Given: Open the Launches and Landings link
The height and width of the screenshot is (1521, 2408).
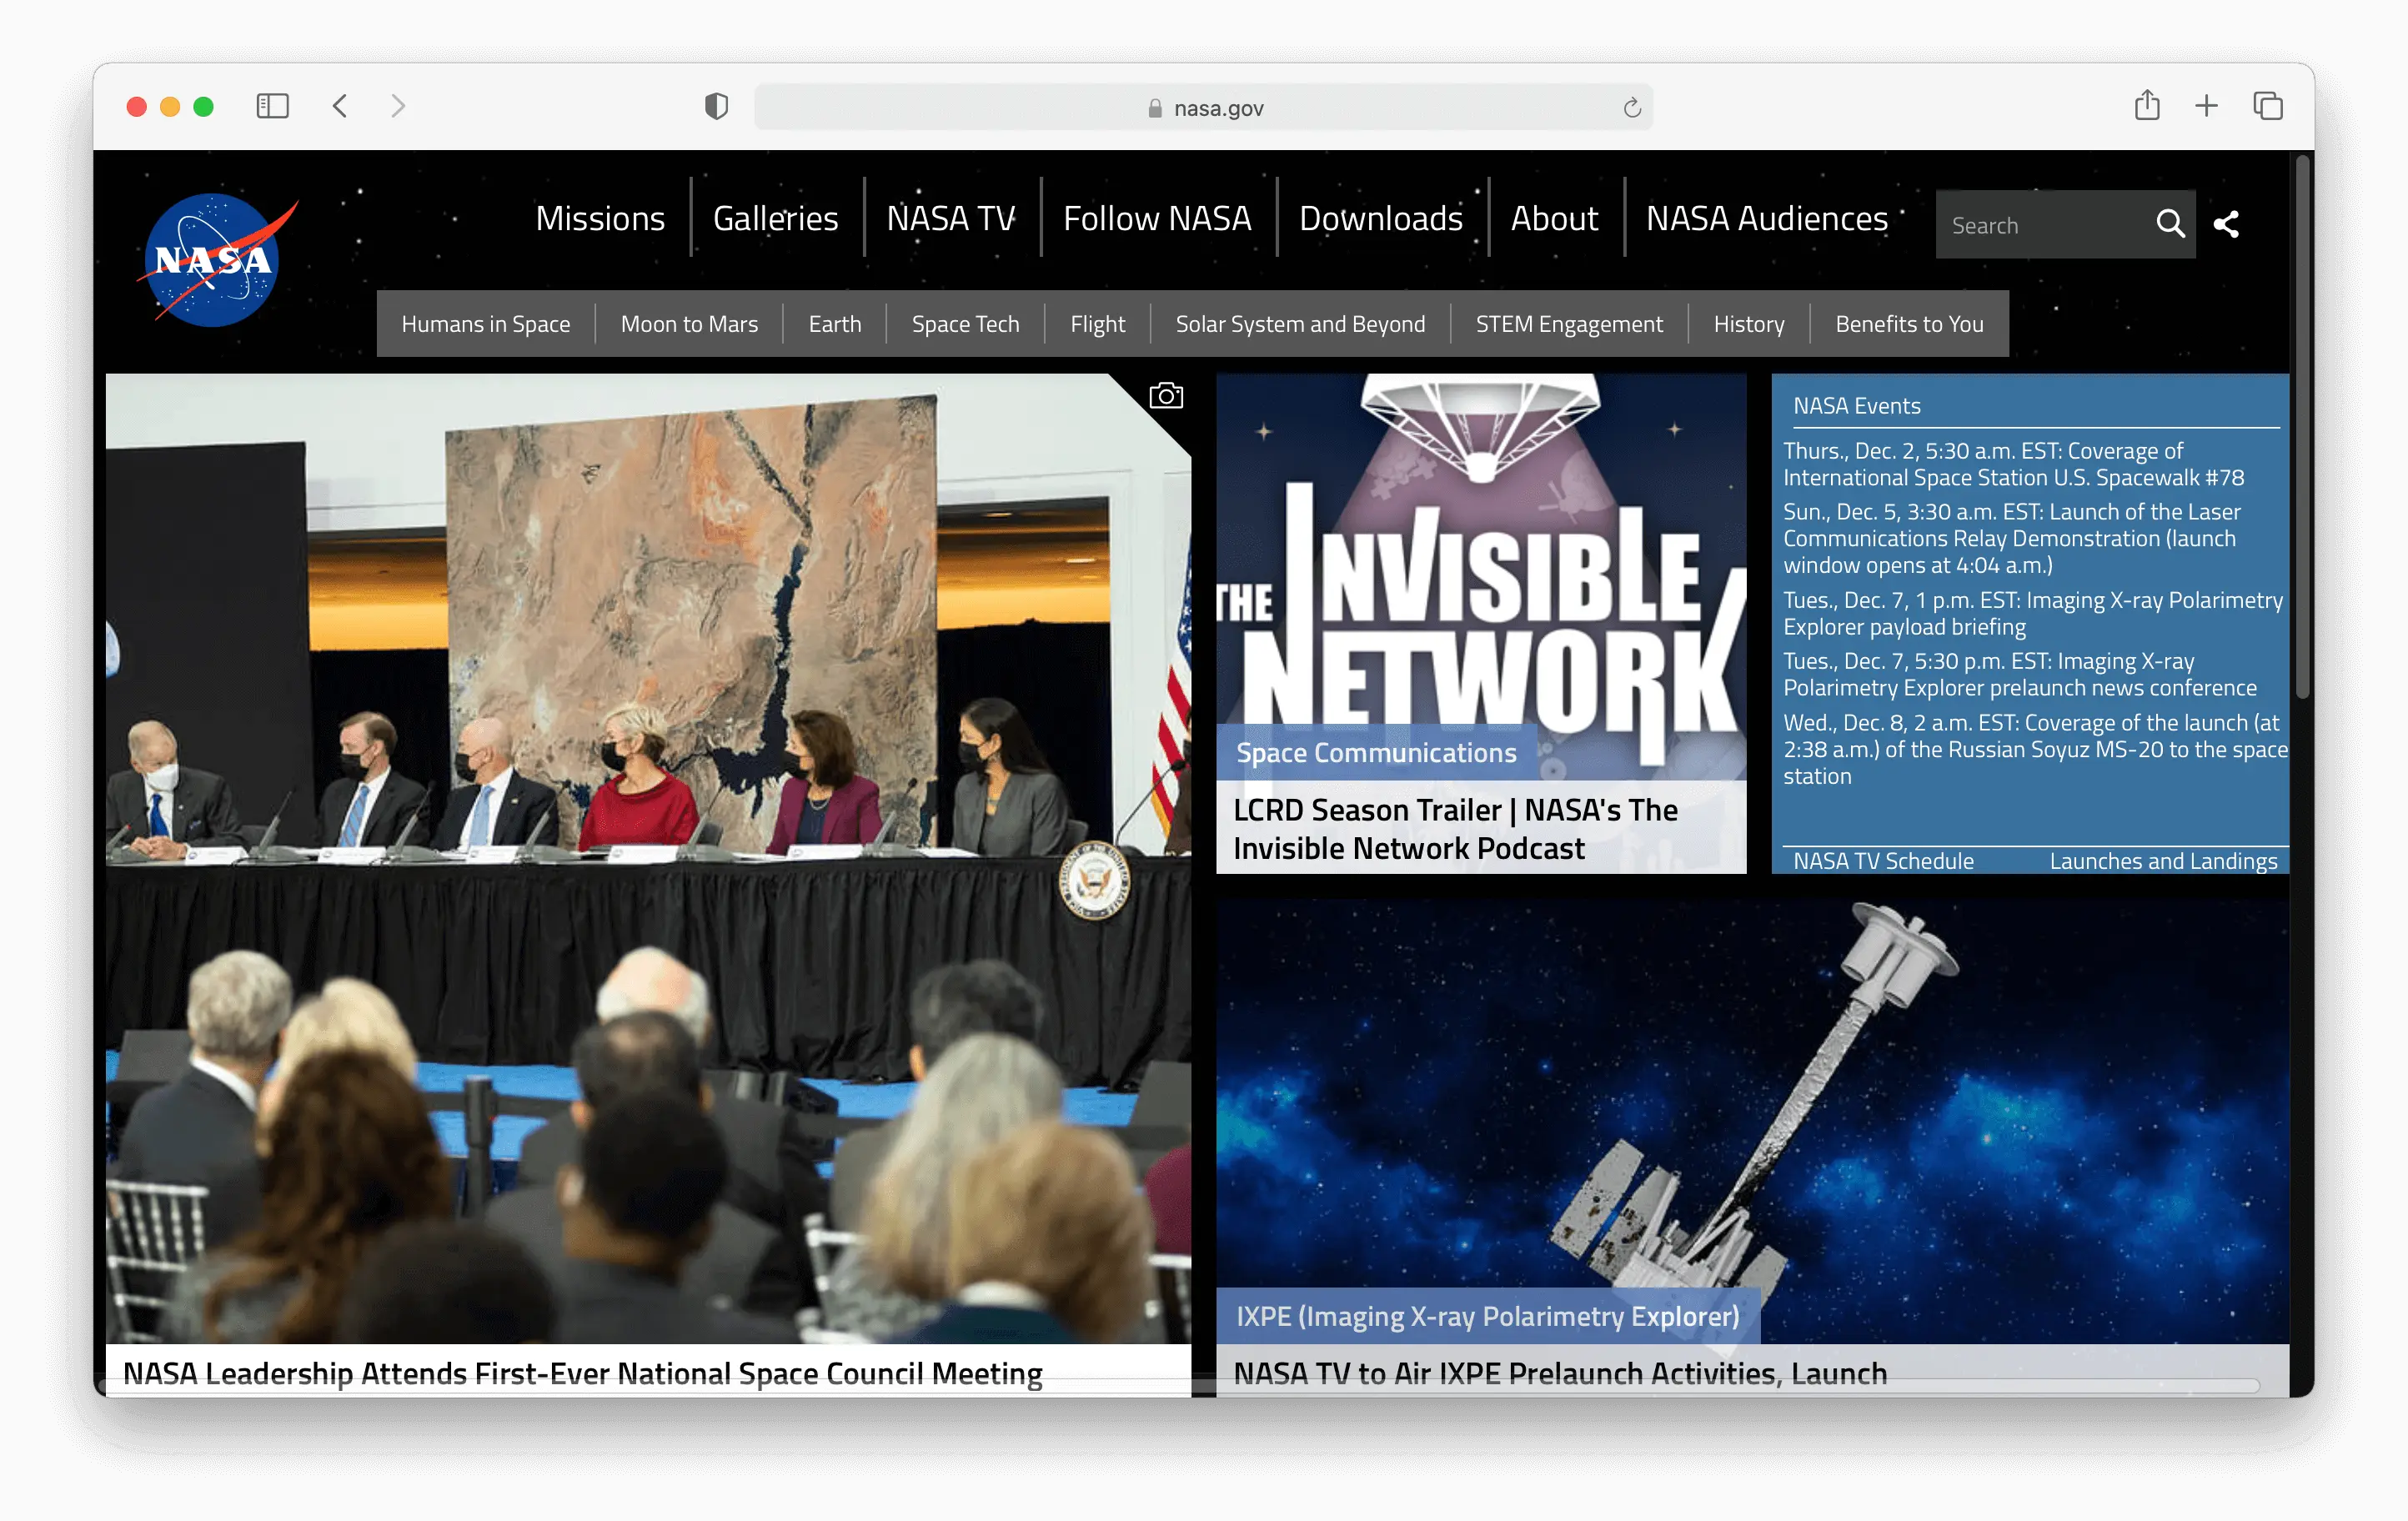Looking at the screenshot, I should point(2163,860).
